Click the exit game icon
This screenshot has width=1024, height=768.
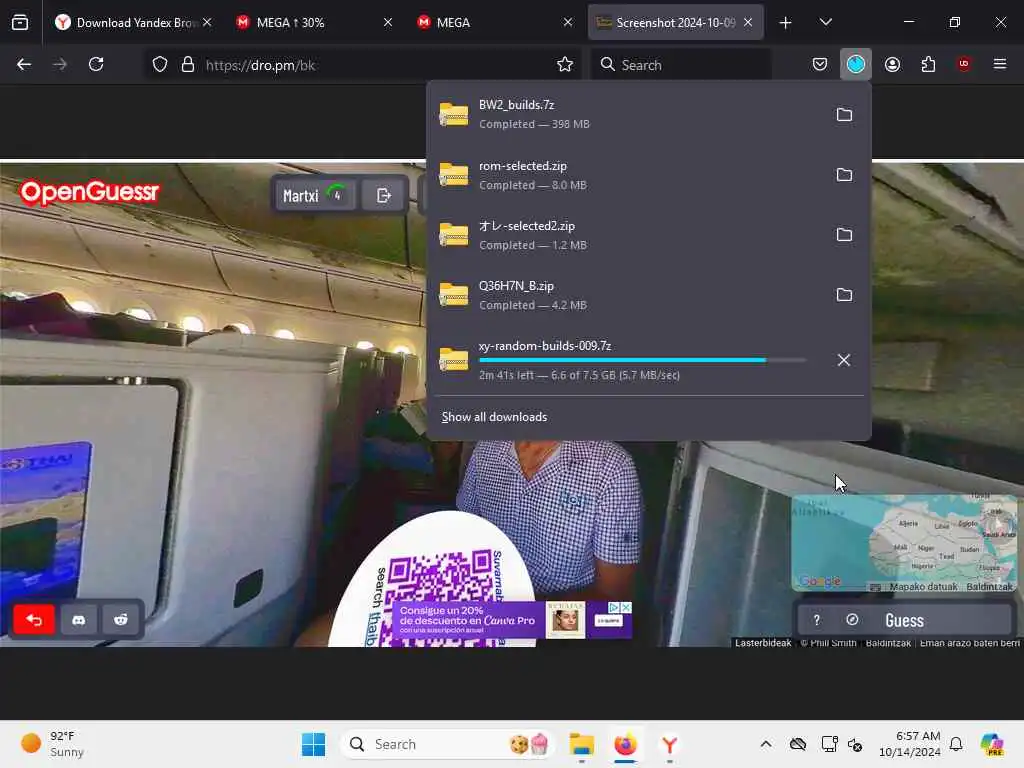coord(384,195)
